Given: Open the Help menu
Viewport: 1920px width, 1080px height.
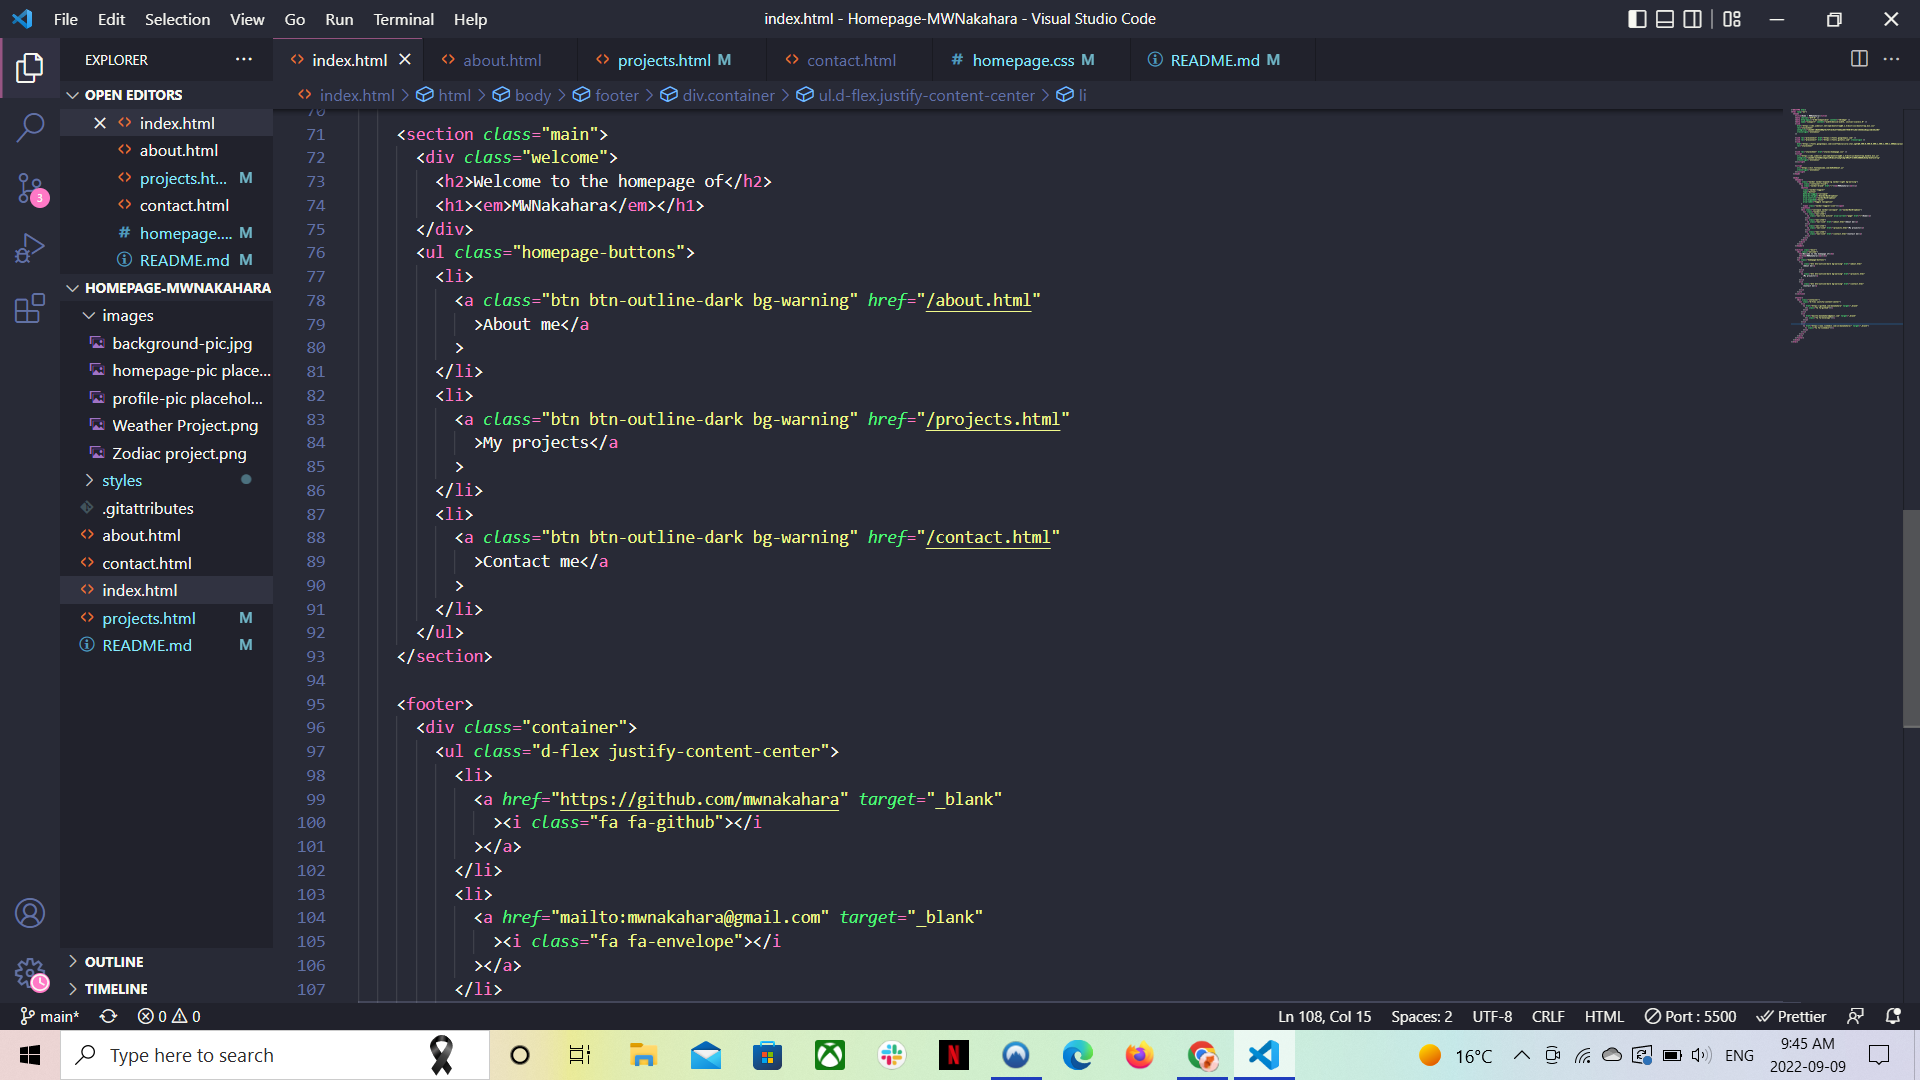Looking at the screenshot, I should point(470,19).
